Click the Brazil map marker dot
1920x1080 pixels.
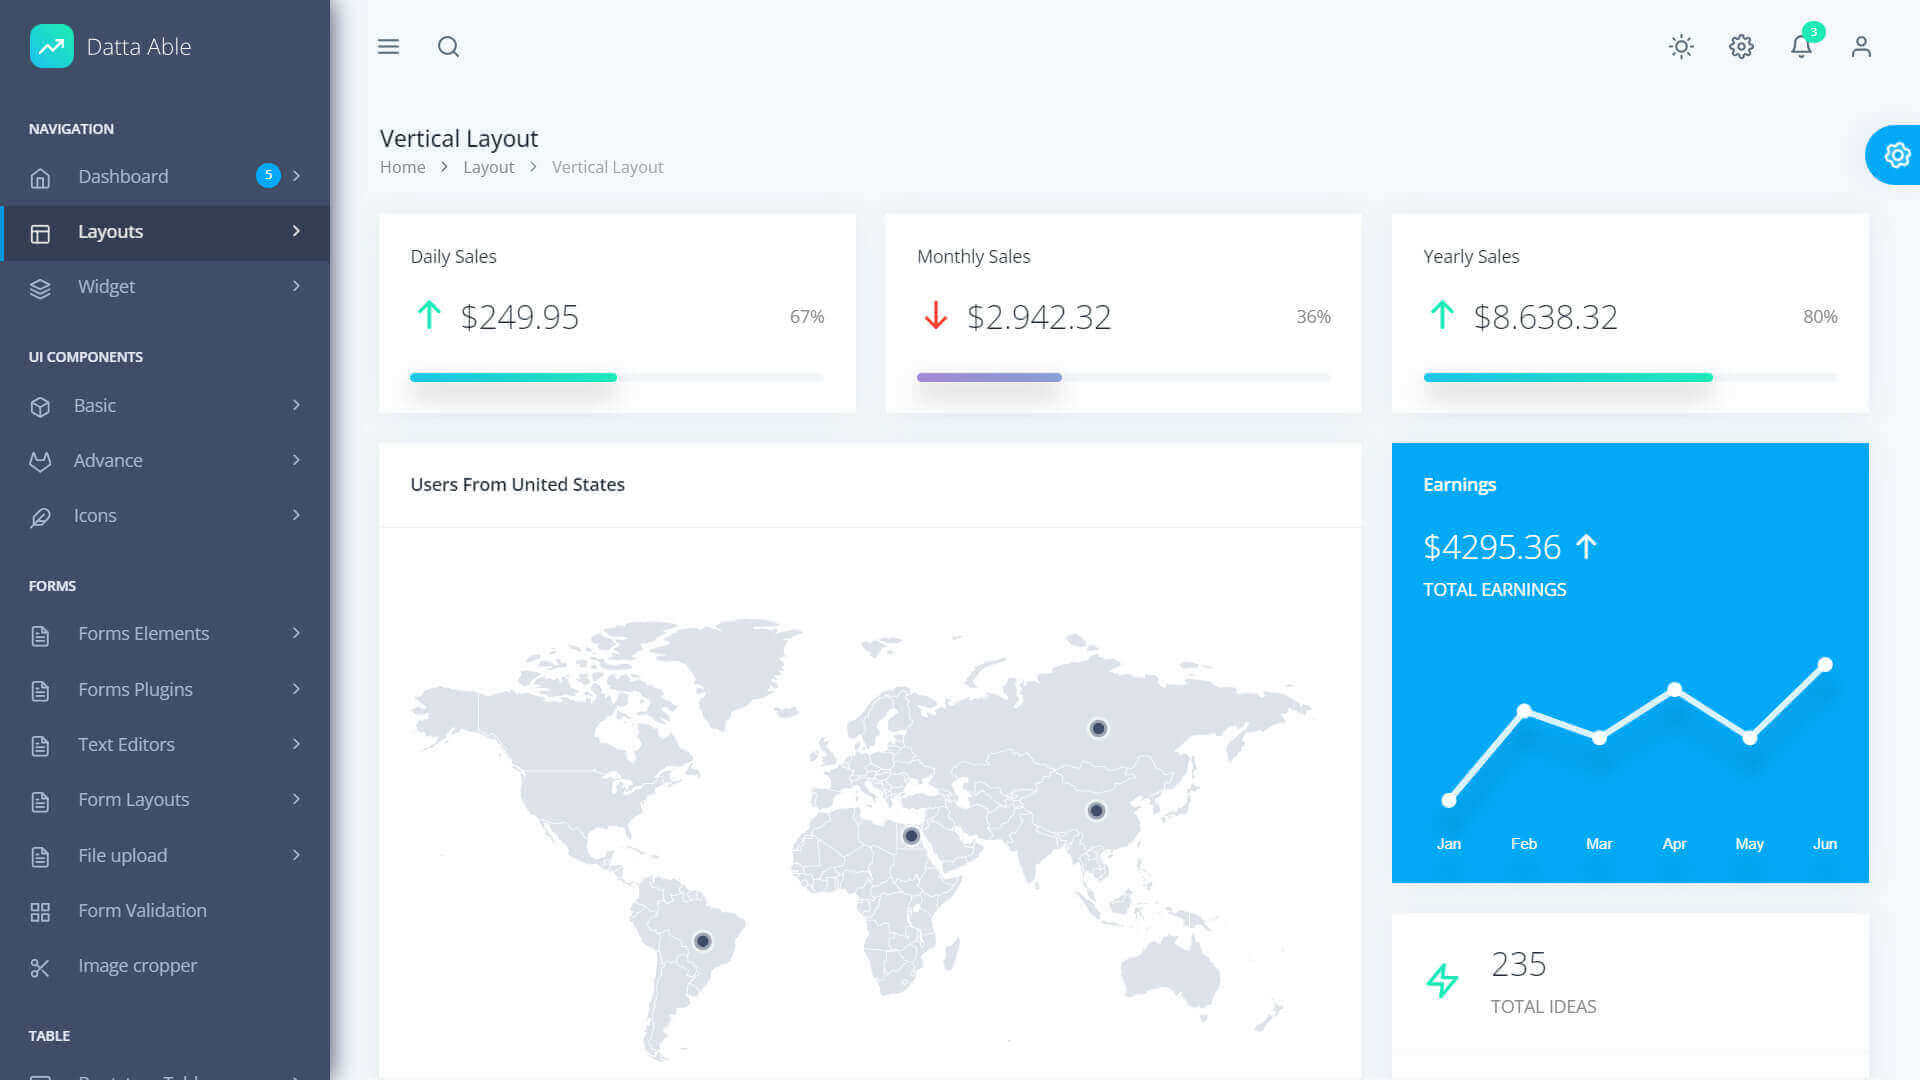pyautogui.click(x=703, y=941)
